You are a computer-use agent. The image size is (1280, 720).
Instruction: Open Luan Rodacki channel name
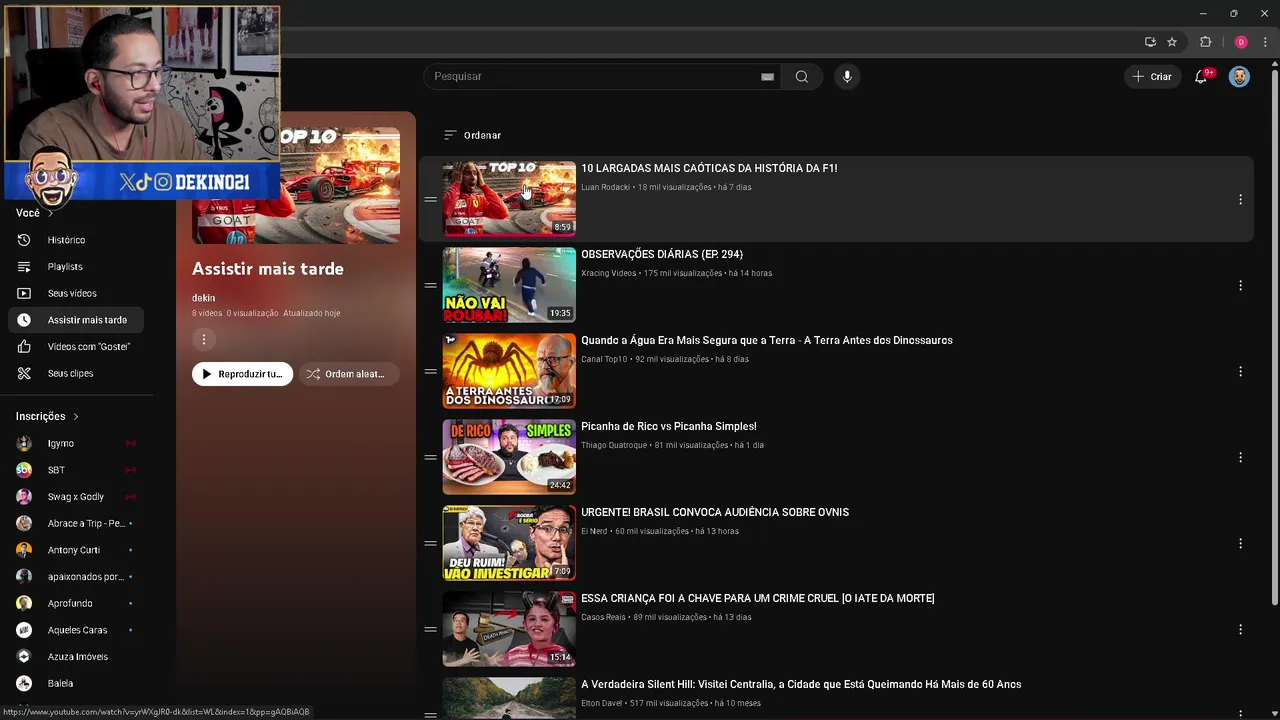[605, 187]
